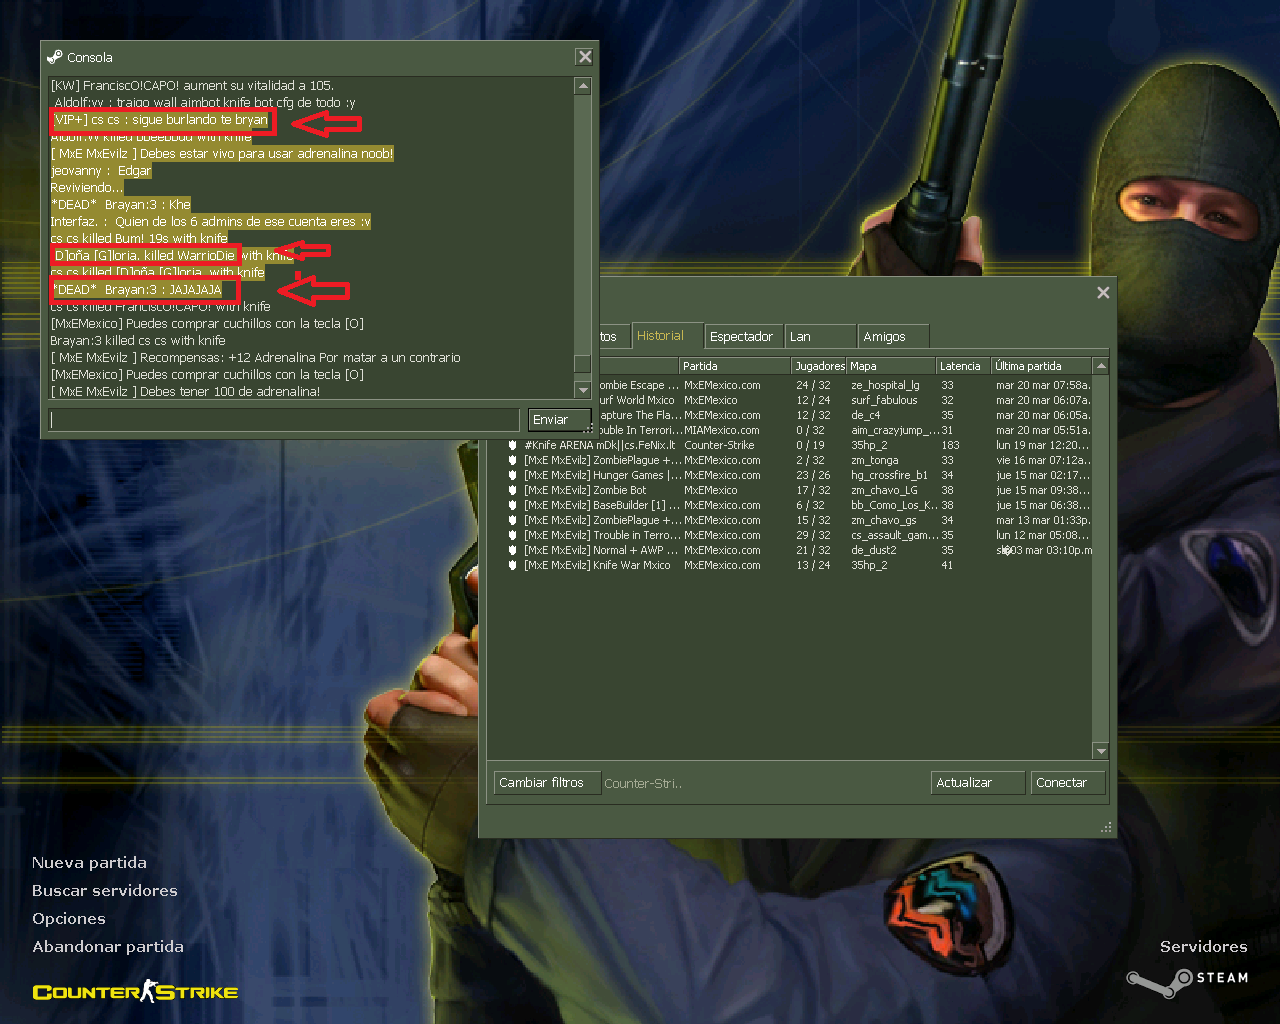This screenshot has width=1280, height=1024.
Task: Click shield icon of the zm_chavo_gs server row
Action: point(512,520)
